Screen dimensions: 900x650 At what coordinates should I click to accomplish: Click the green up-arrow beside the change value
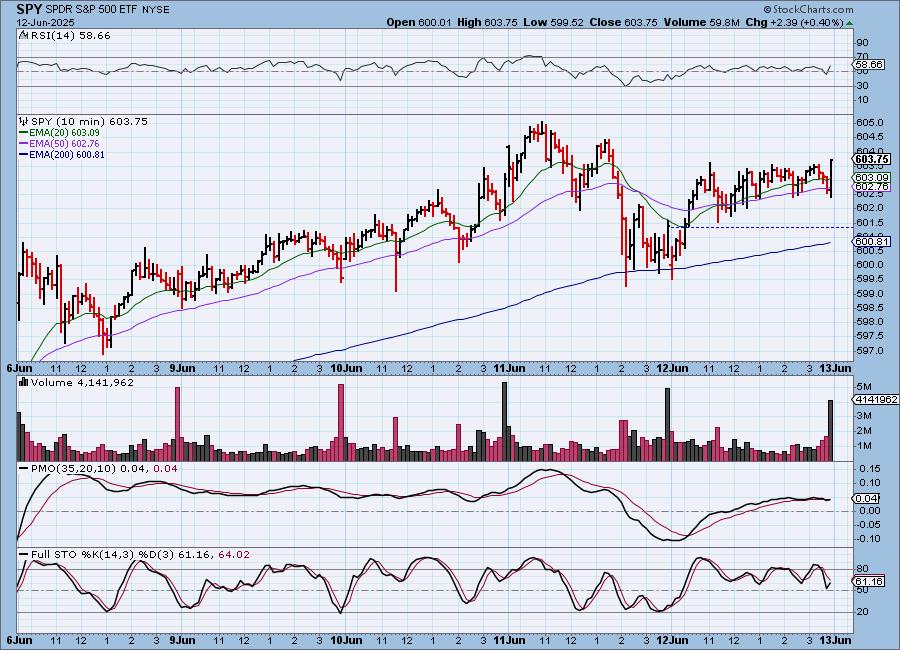tap(849, 23)
